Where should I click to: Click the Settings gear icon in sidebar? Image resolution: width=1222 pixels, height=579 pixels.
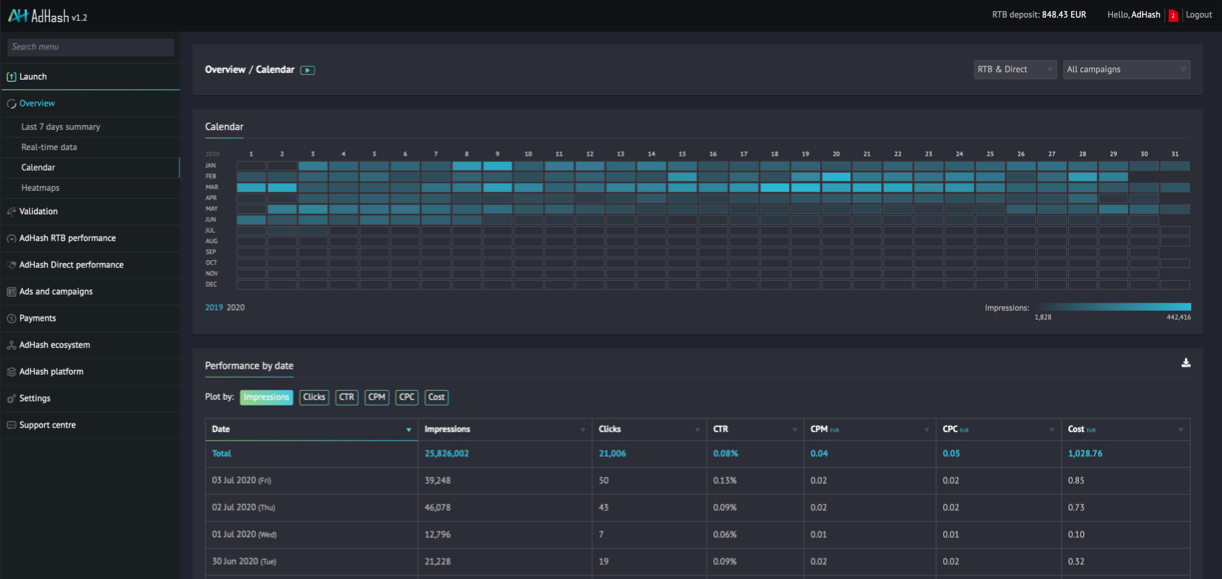pos(11,398)
